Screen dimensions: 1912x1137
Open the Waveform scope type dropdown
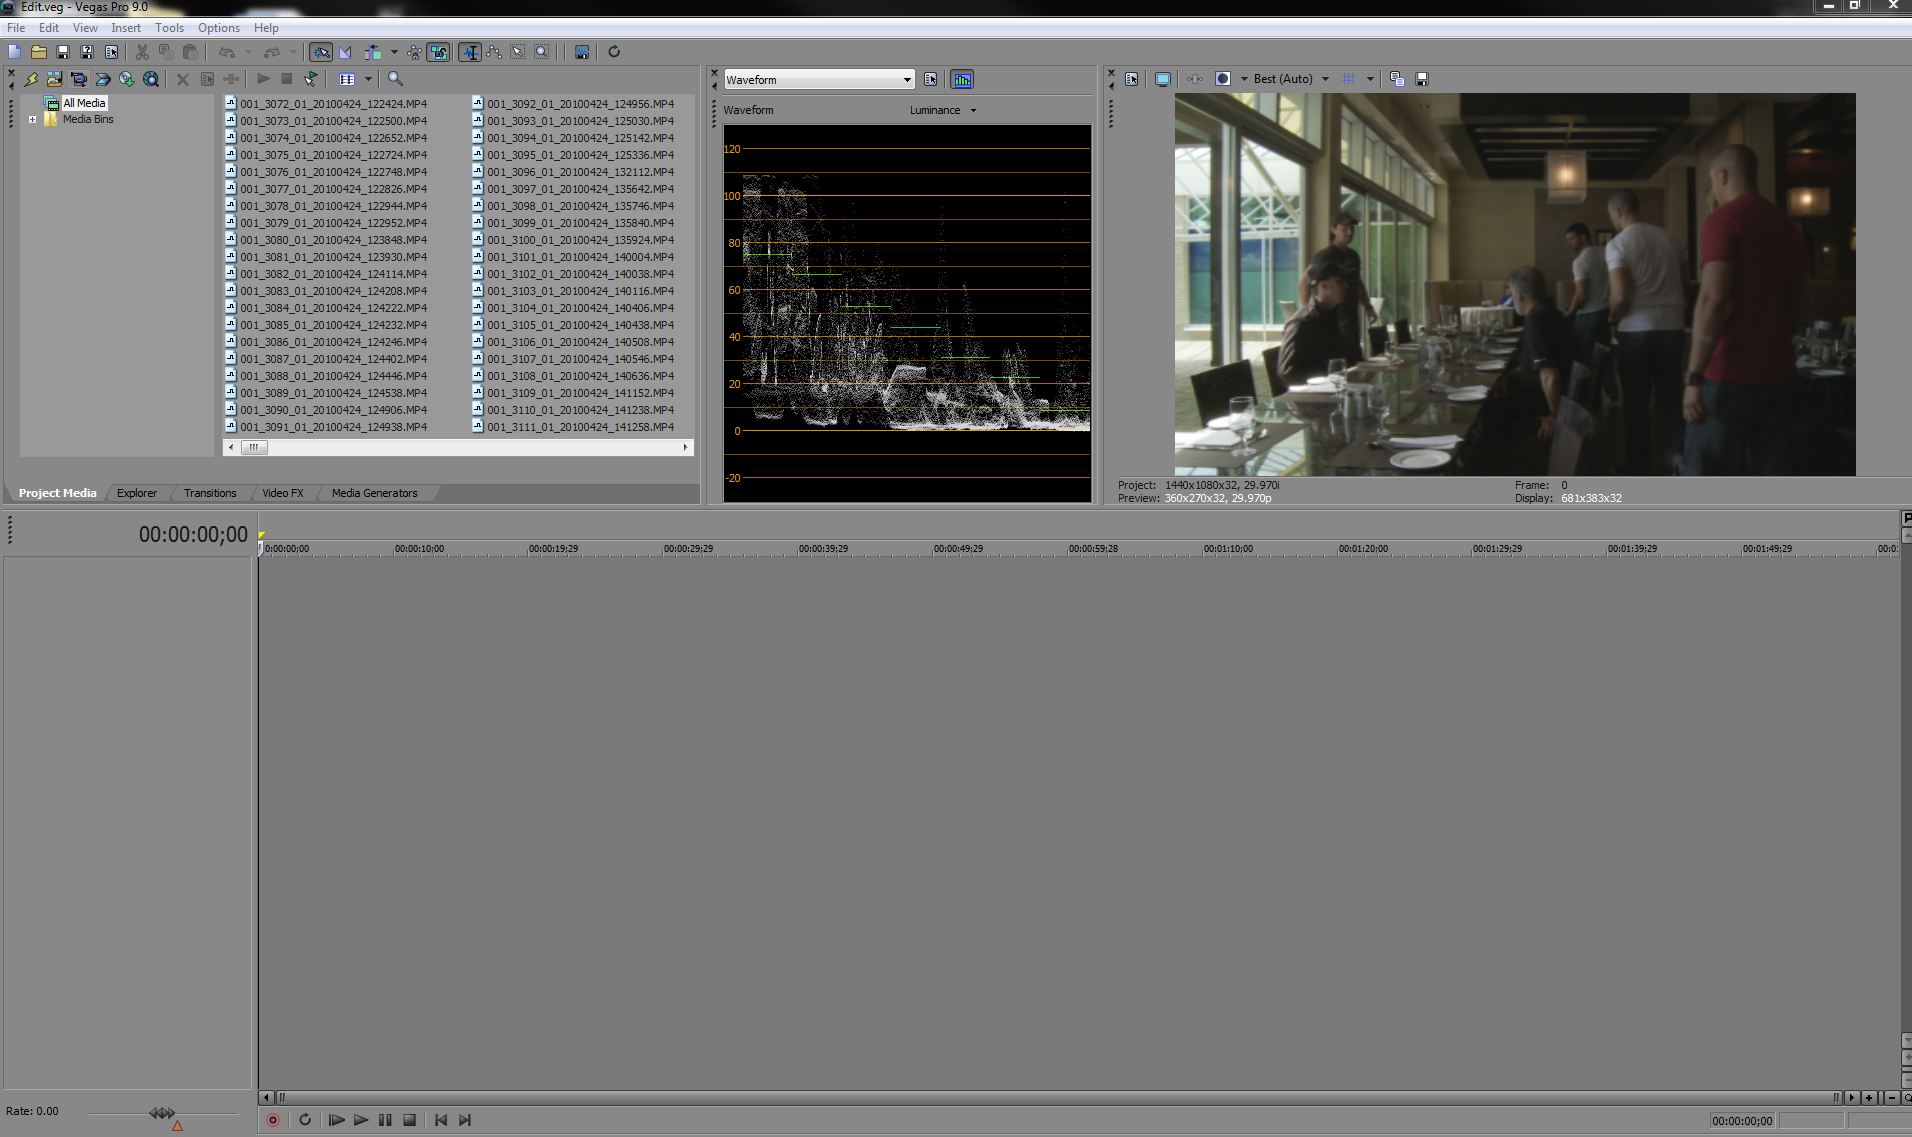coord(819,79)
